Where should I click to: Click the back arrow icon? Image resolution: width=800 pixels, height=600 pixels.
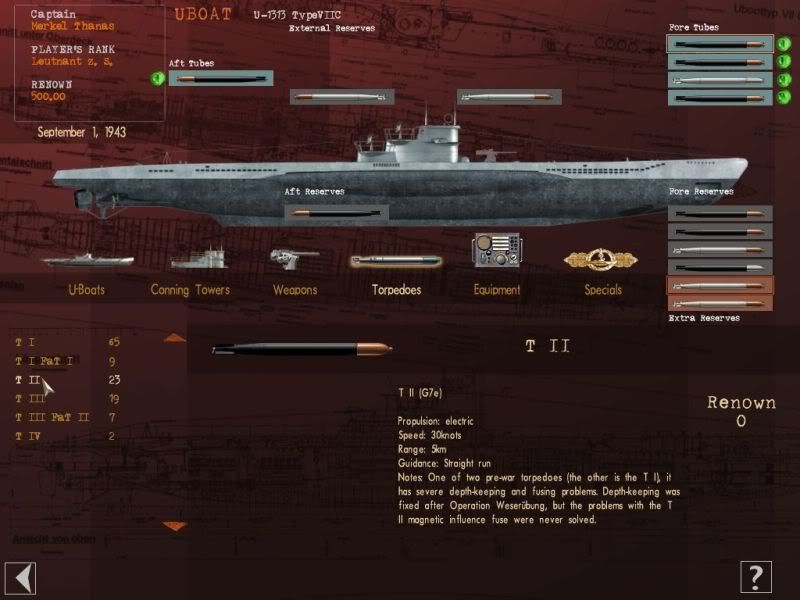point(20,578)
